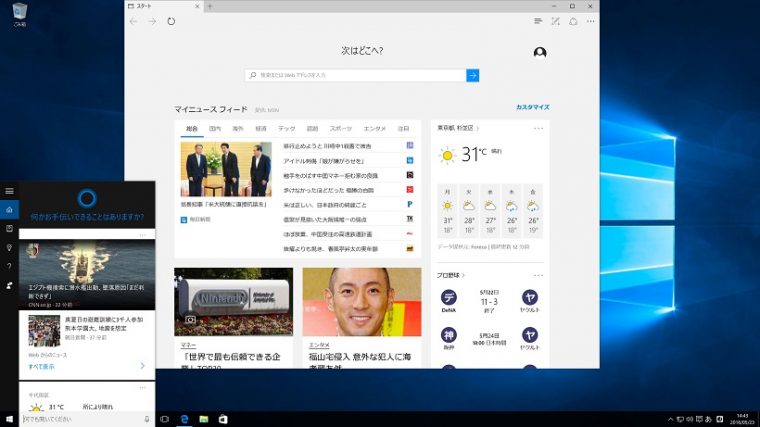
Task: Open Cortana news card's three-dot menu
Action: click(x=142, y=235)
